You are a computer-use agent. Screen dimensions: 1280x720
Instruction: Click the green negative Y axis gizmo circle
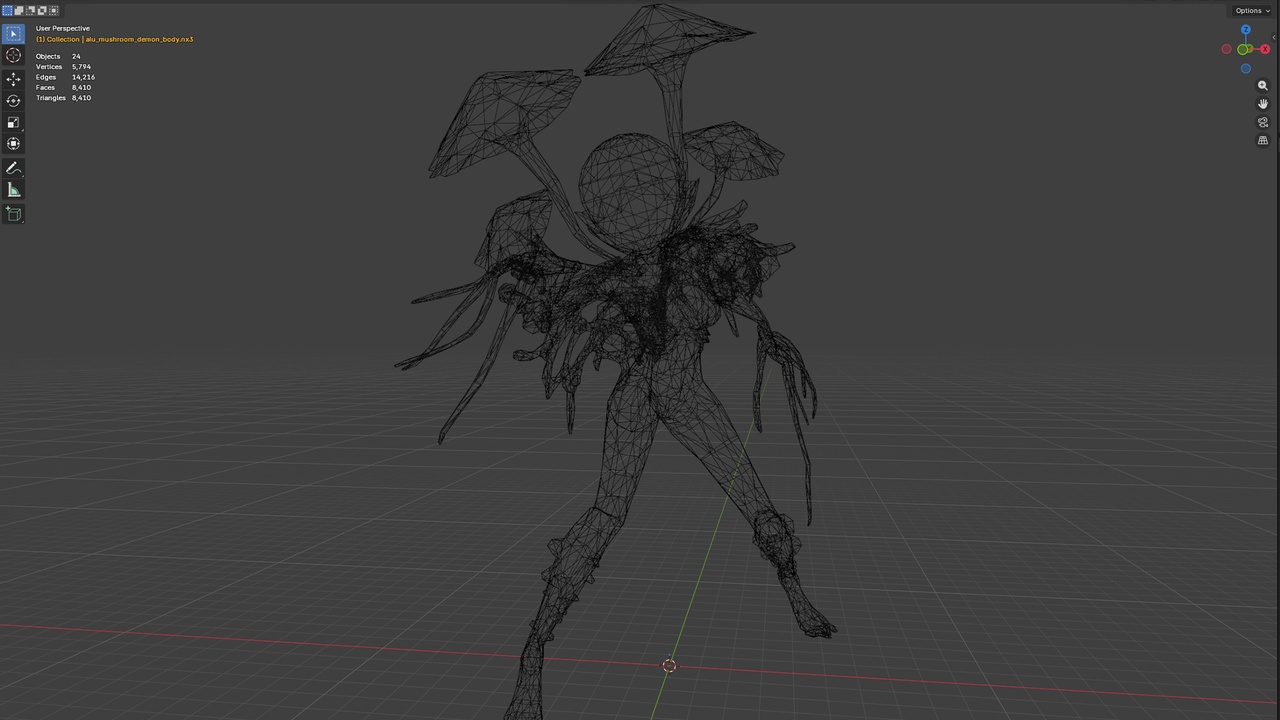(x=1243, y=49)
